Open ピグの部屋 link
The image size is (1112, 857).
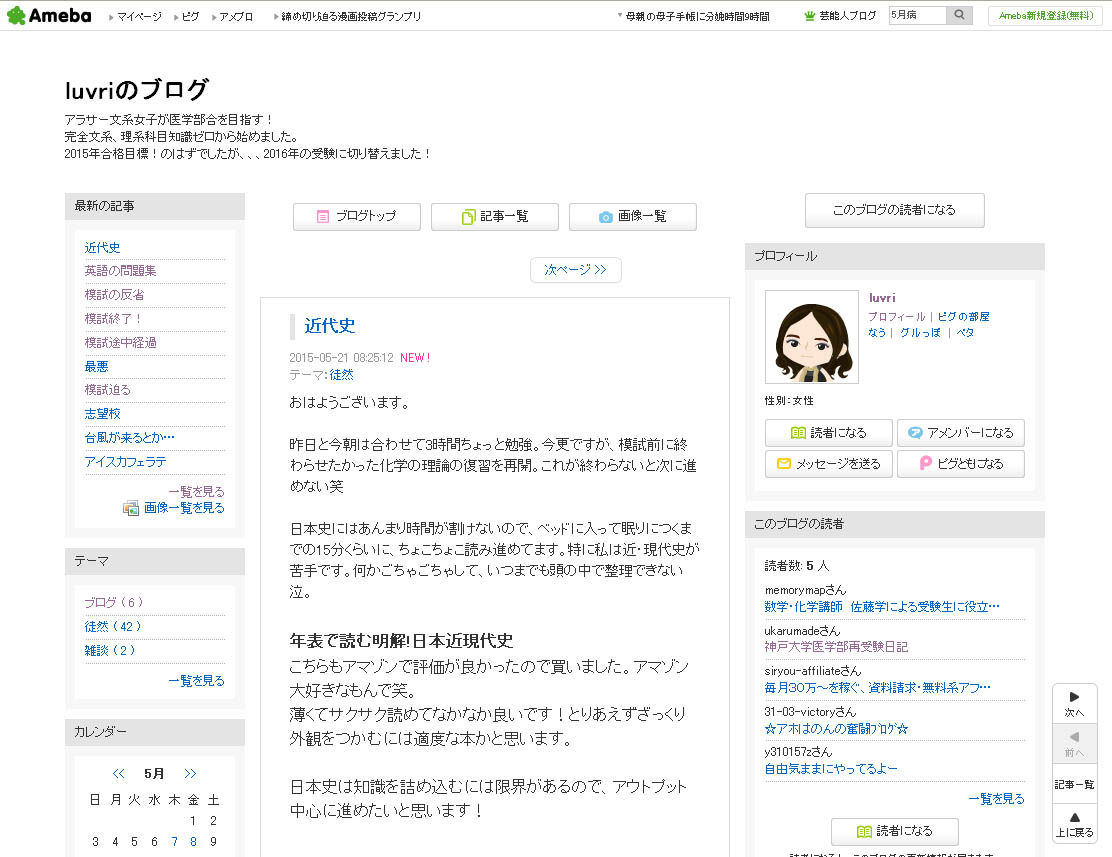pyautogui.click(x=964, y=317)
